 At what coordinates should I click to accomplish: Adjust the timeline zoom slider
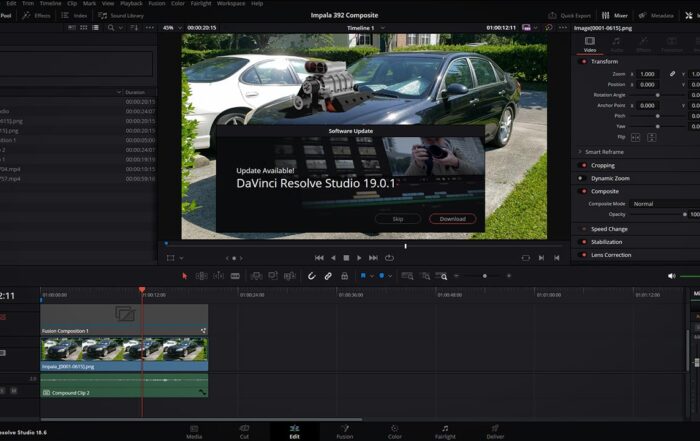point(484,276)
